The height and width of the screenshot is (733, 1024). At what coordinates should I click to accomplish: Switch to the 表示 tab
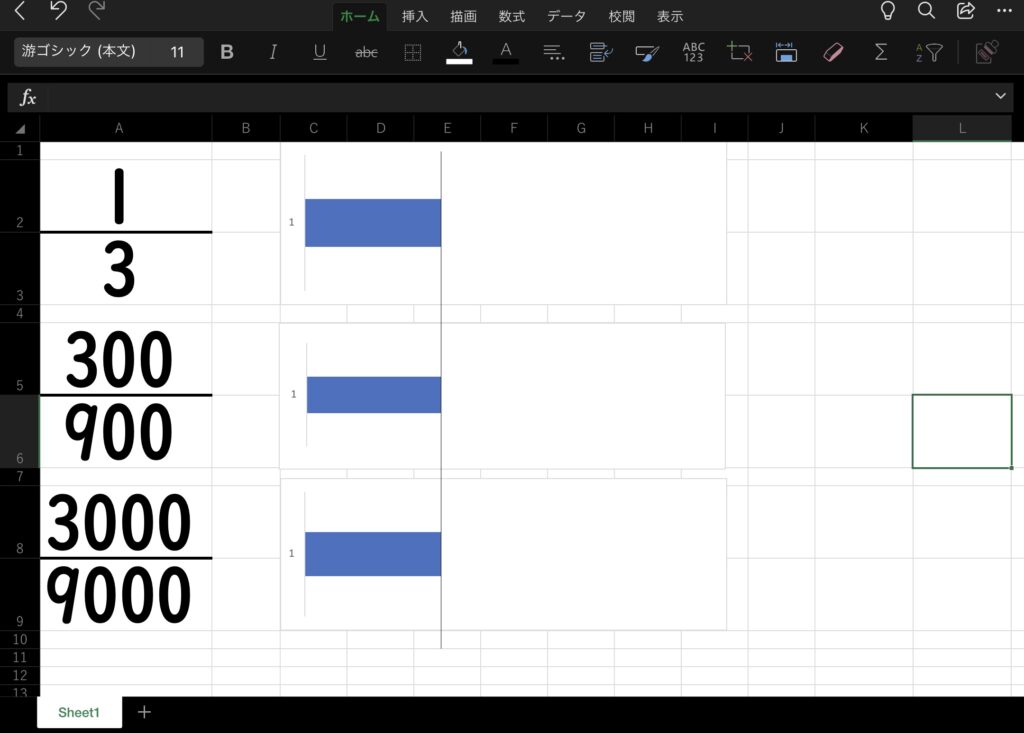click(669, 16)
